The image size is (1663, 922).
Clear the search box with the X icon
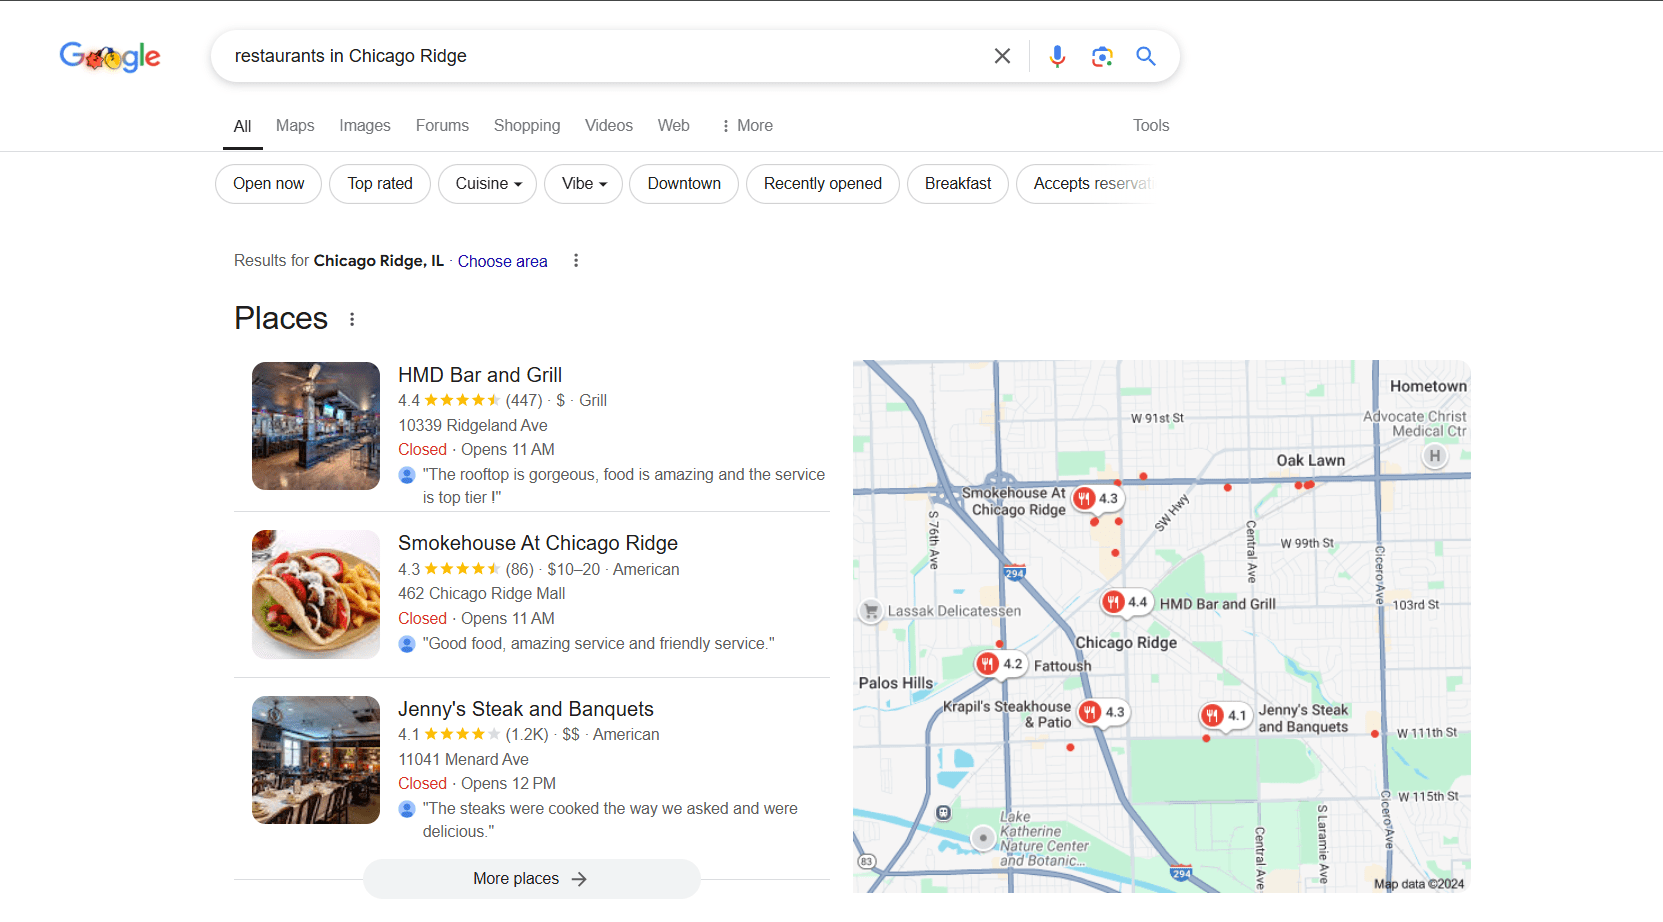tap(1002, 56)
